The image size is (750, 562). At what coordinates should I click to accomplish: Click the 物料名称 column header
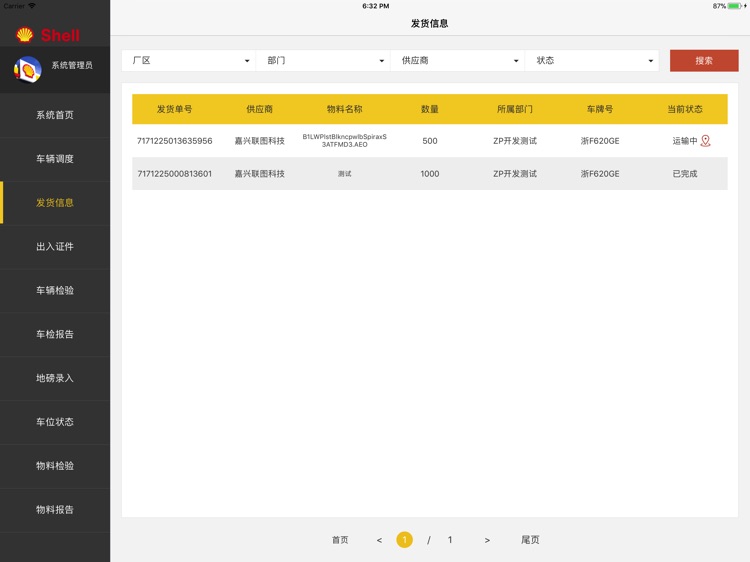click(x=344, y=109)
